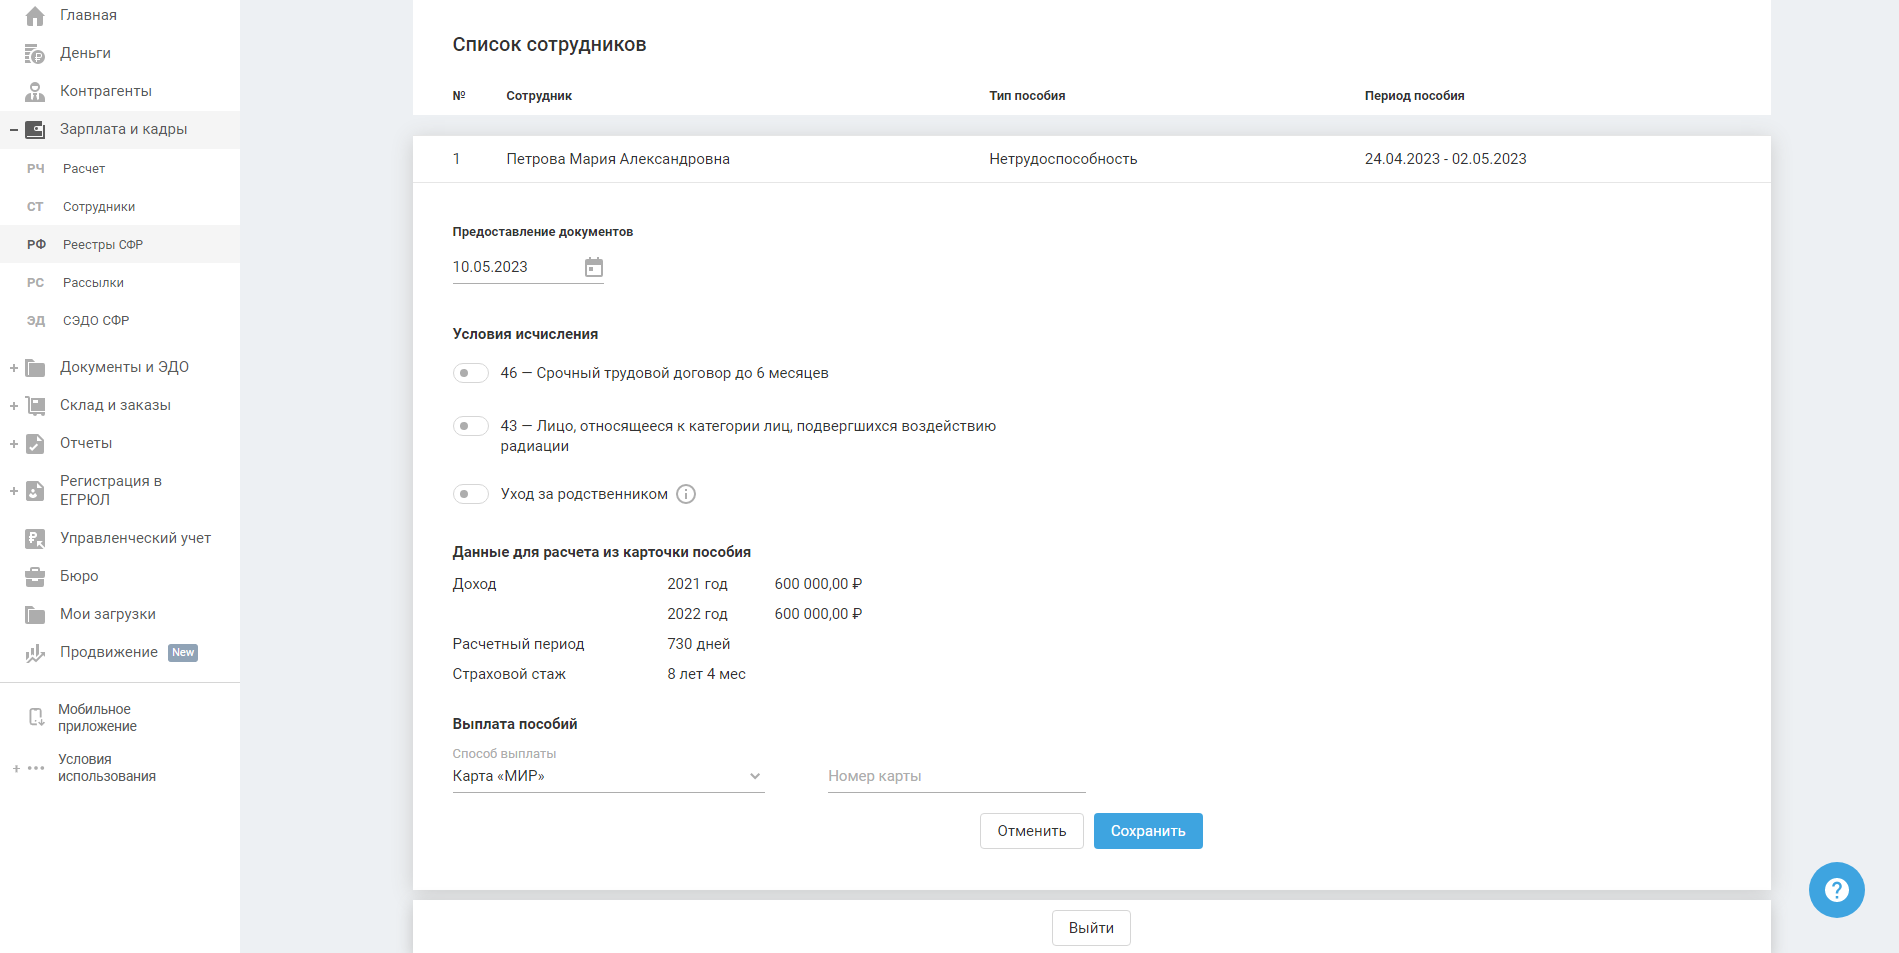Click the Документы и ЭДО folder icon
Screen dimensions: 1899x953
[35, 368]
